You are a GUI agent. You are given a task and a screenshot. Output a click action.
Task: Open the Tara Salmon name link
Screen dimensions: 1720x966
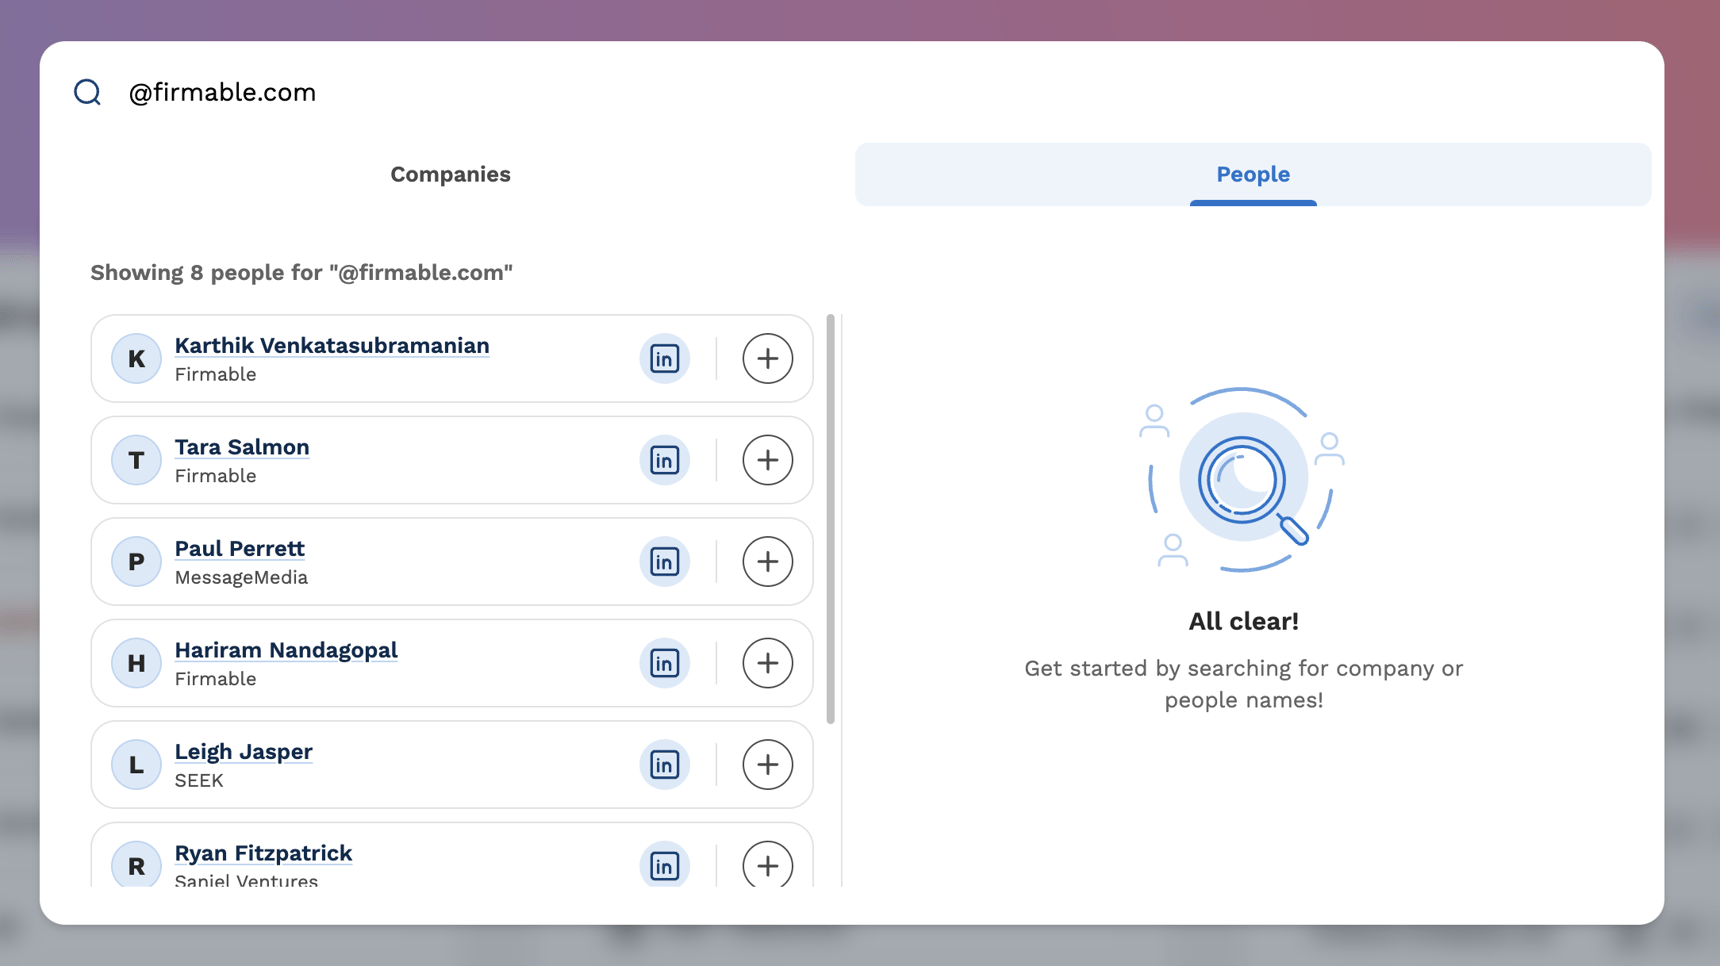coord(242,447)
